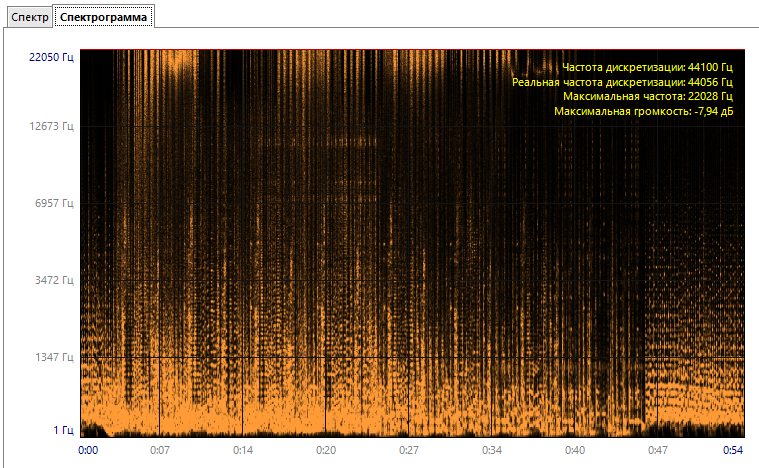
Task: Click the 0:14 time axis label
Action: tap(243, 451)
